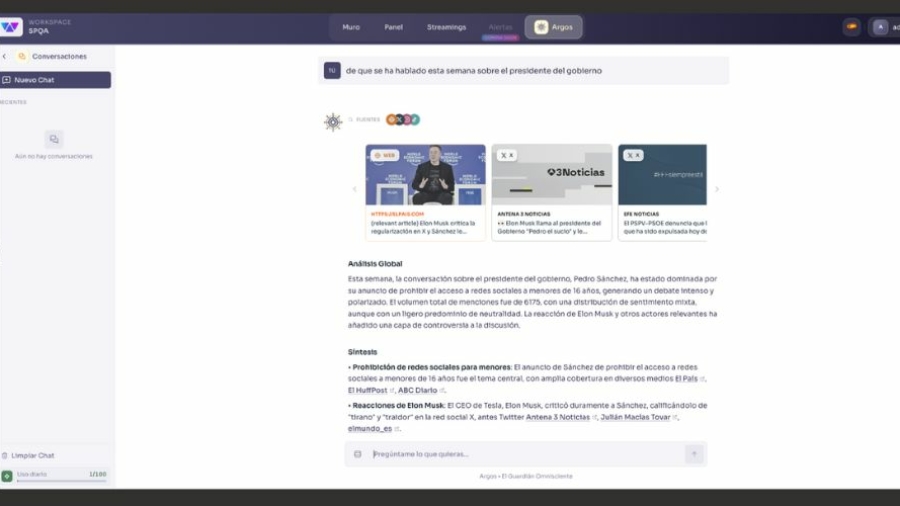Open the Elon Musk El País article card
Image resolution: width=900 pixels, height=506 pixels.
click(425, 192)
